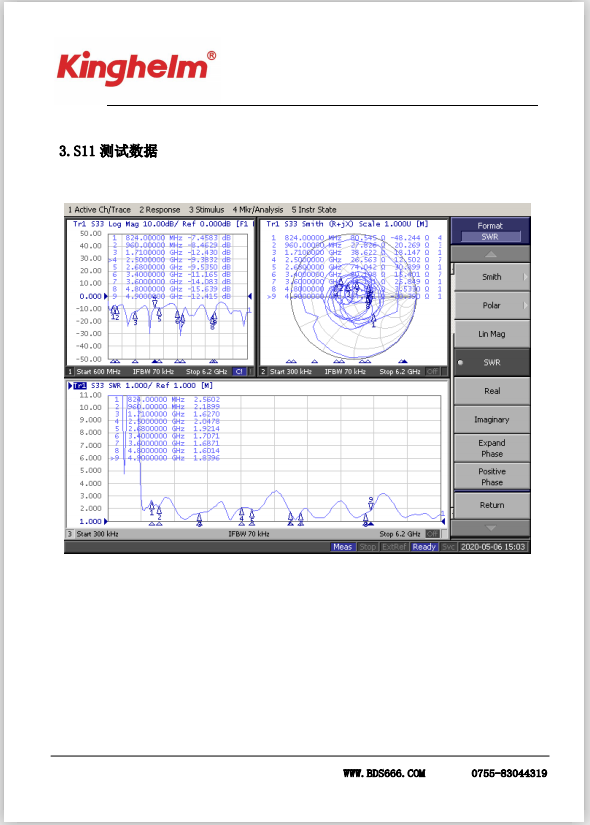Open the Mkr/Analysis menu

click(258, 209)
